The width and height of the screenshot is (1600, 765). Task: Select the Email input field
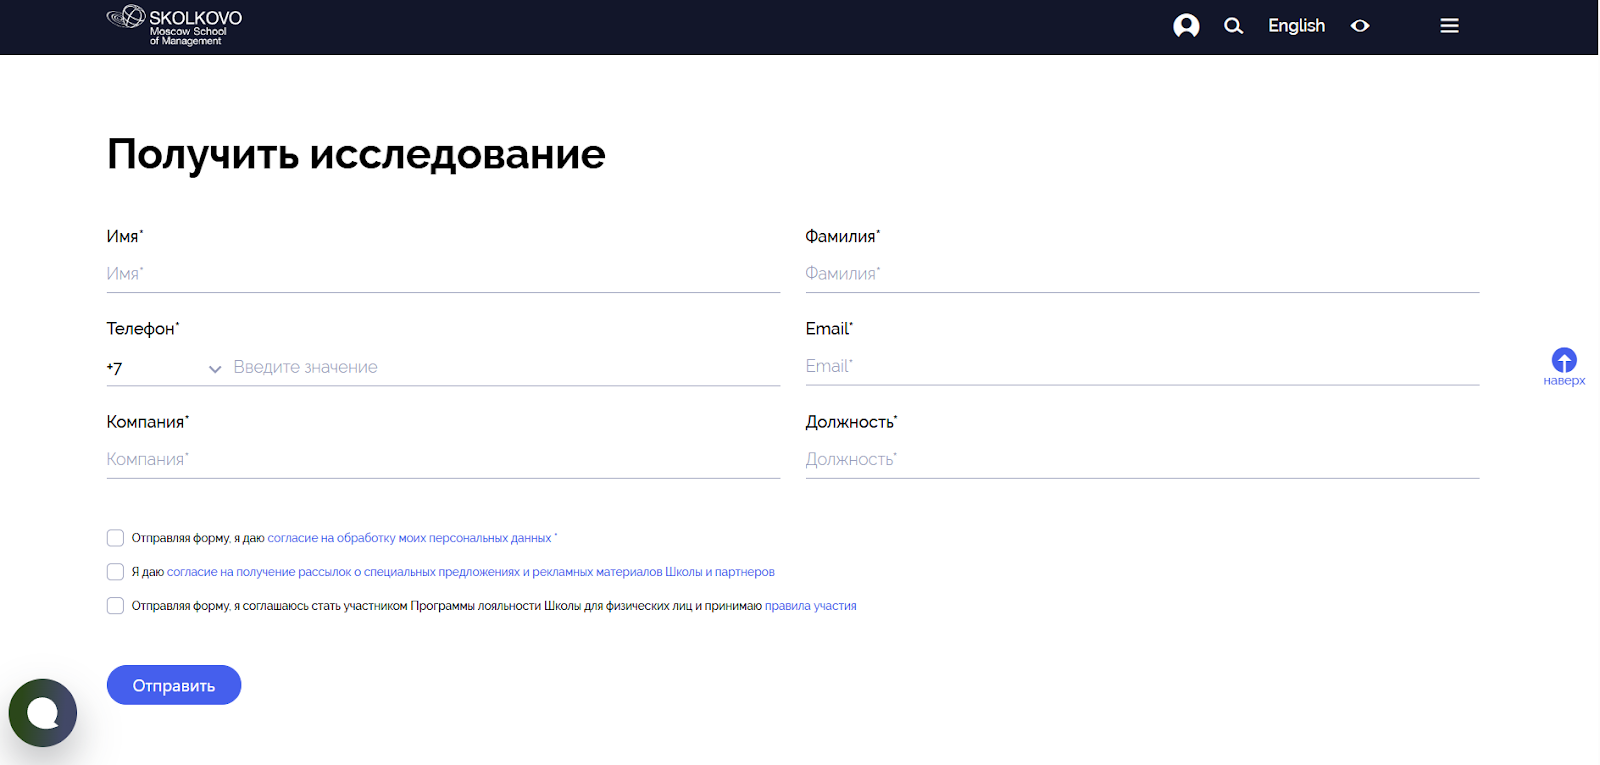1142,367
